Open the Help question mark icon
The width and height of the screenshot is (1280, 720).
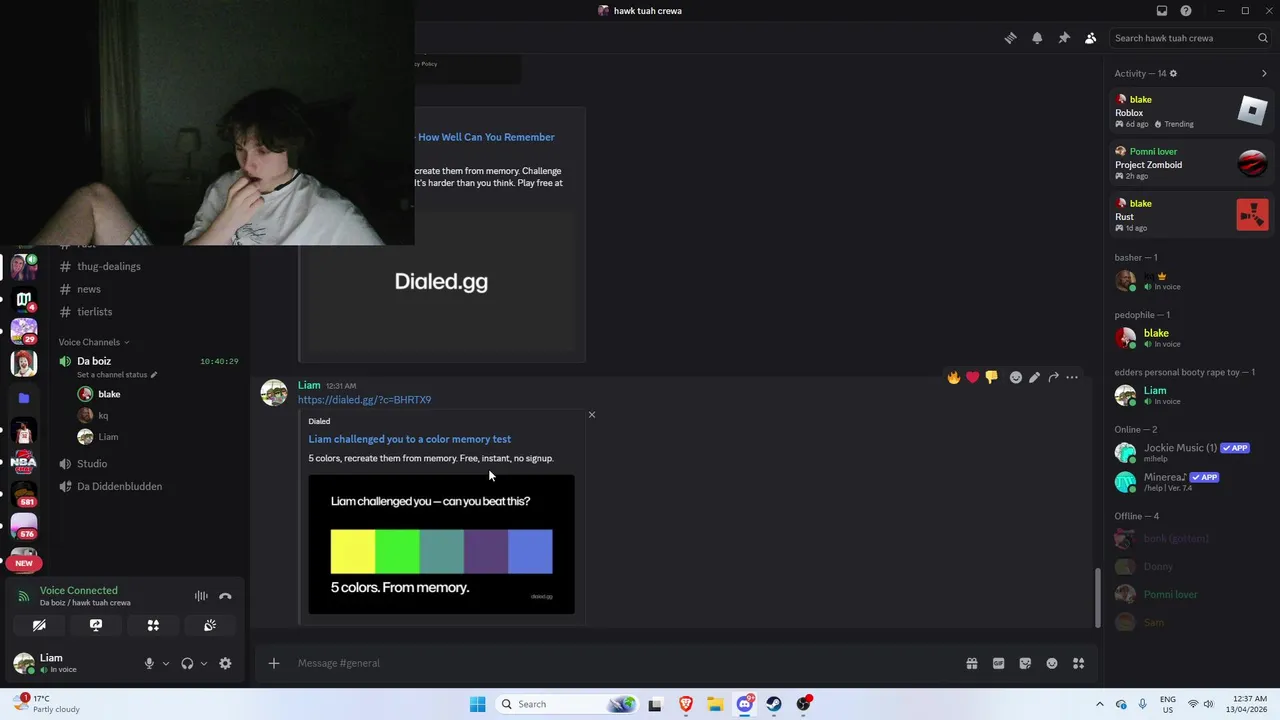point(1186,11)
